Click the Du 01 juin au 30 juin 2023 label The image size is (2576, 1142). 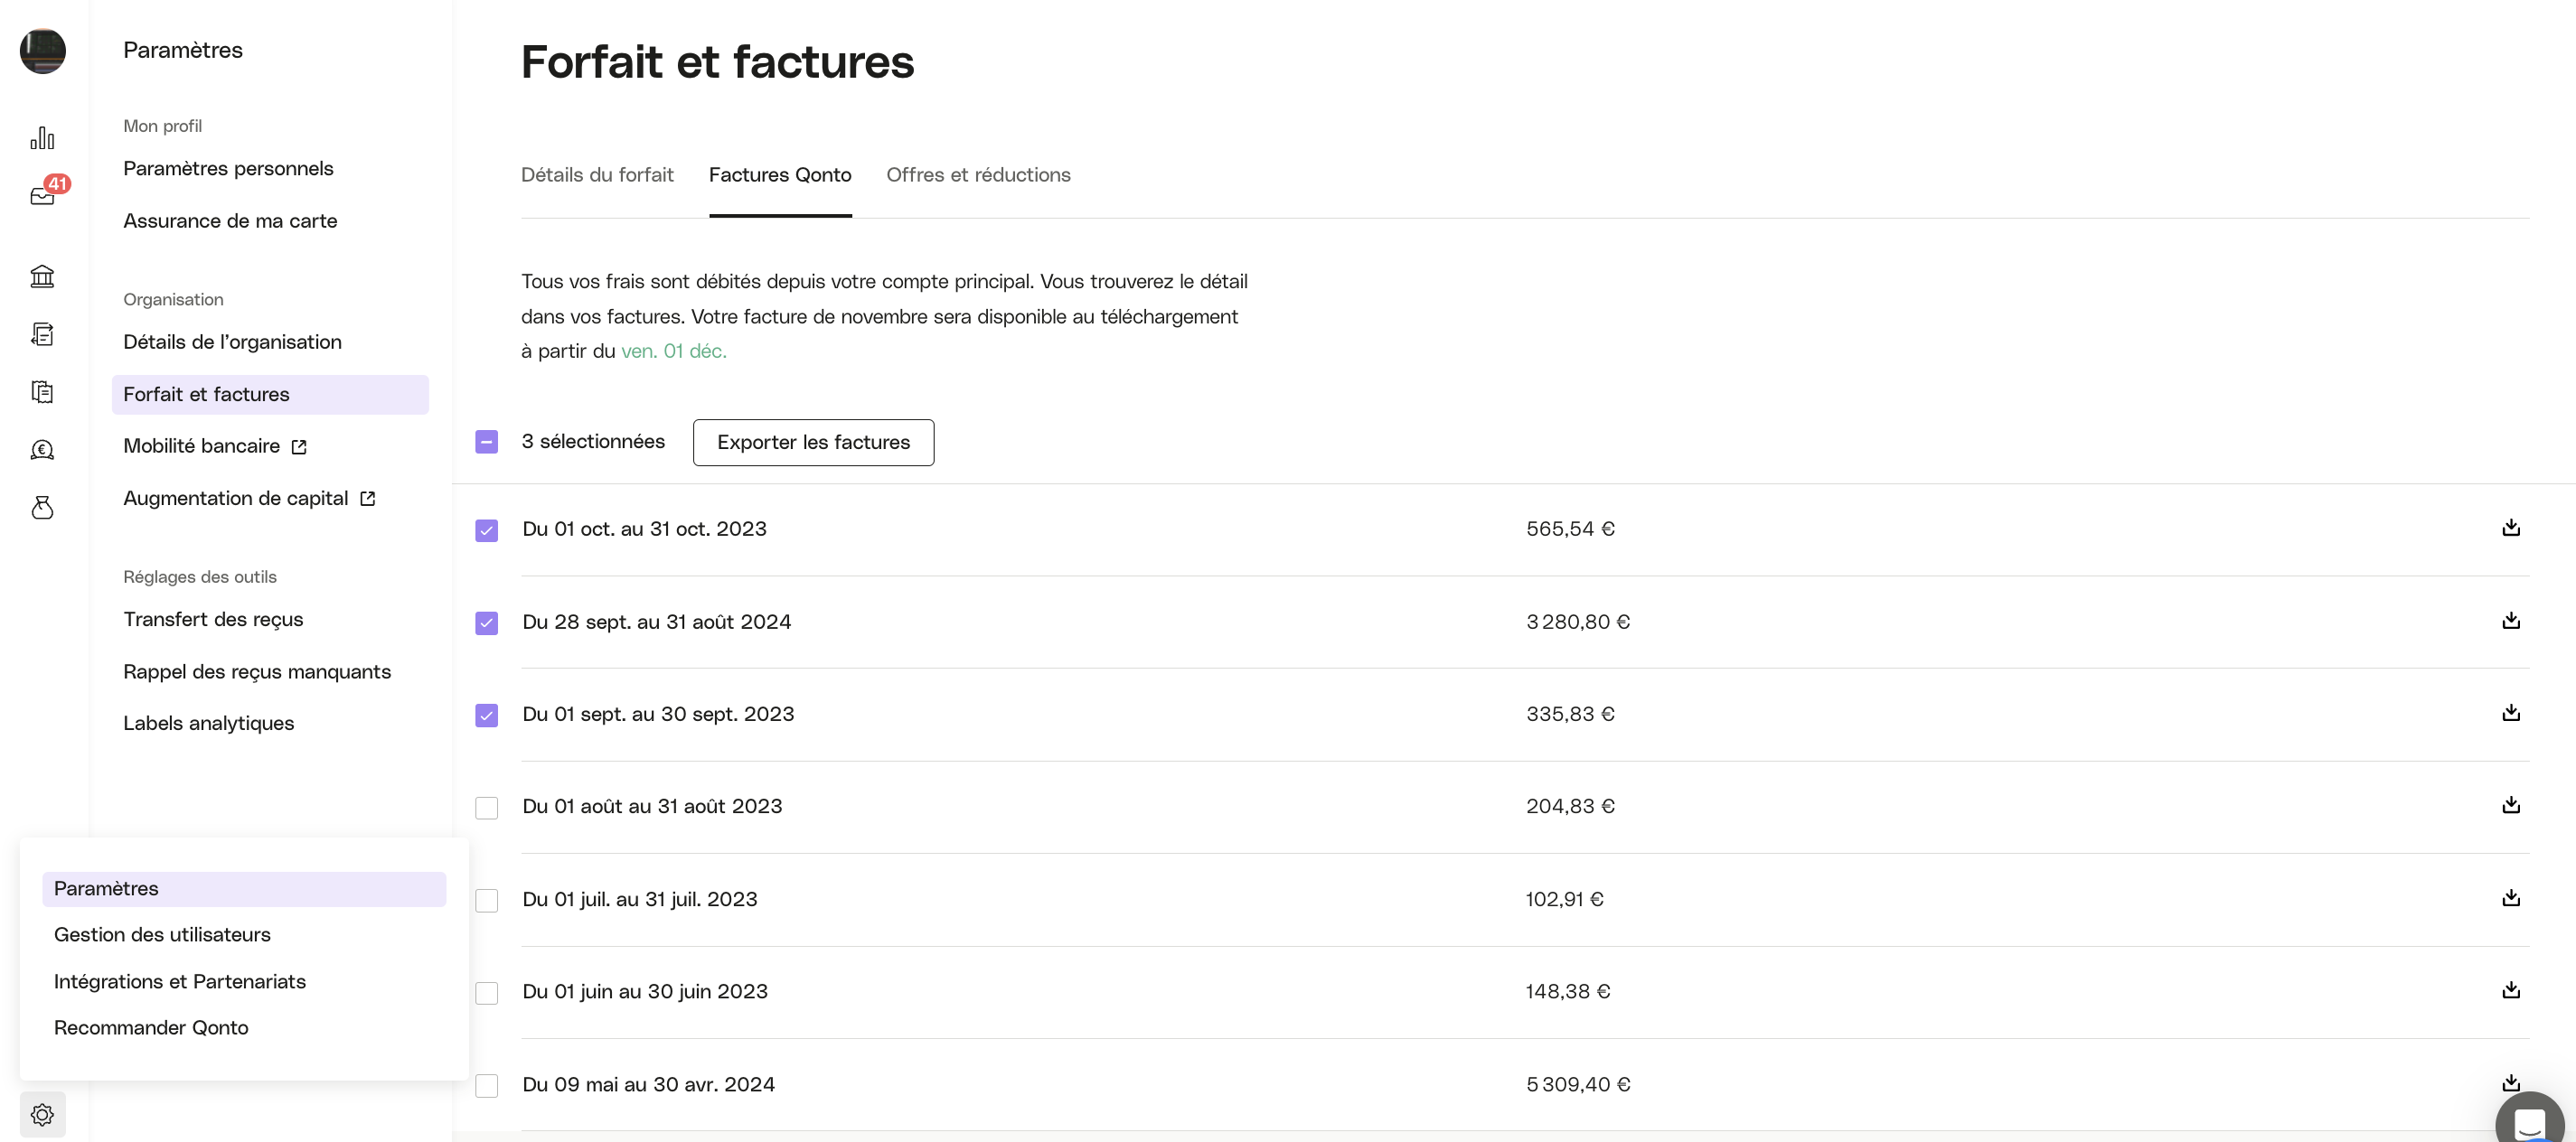pyautogui.click(x=645, y=991)
